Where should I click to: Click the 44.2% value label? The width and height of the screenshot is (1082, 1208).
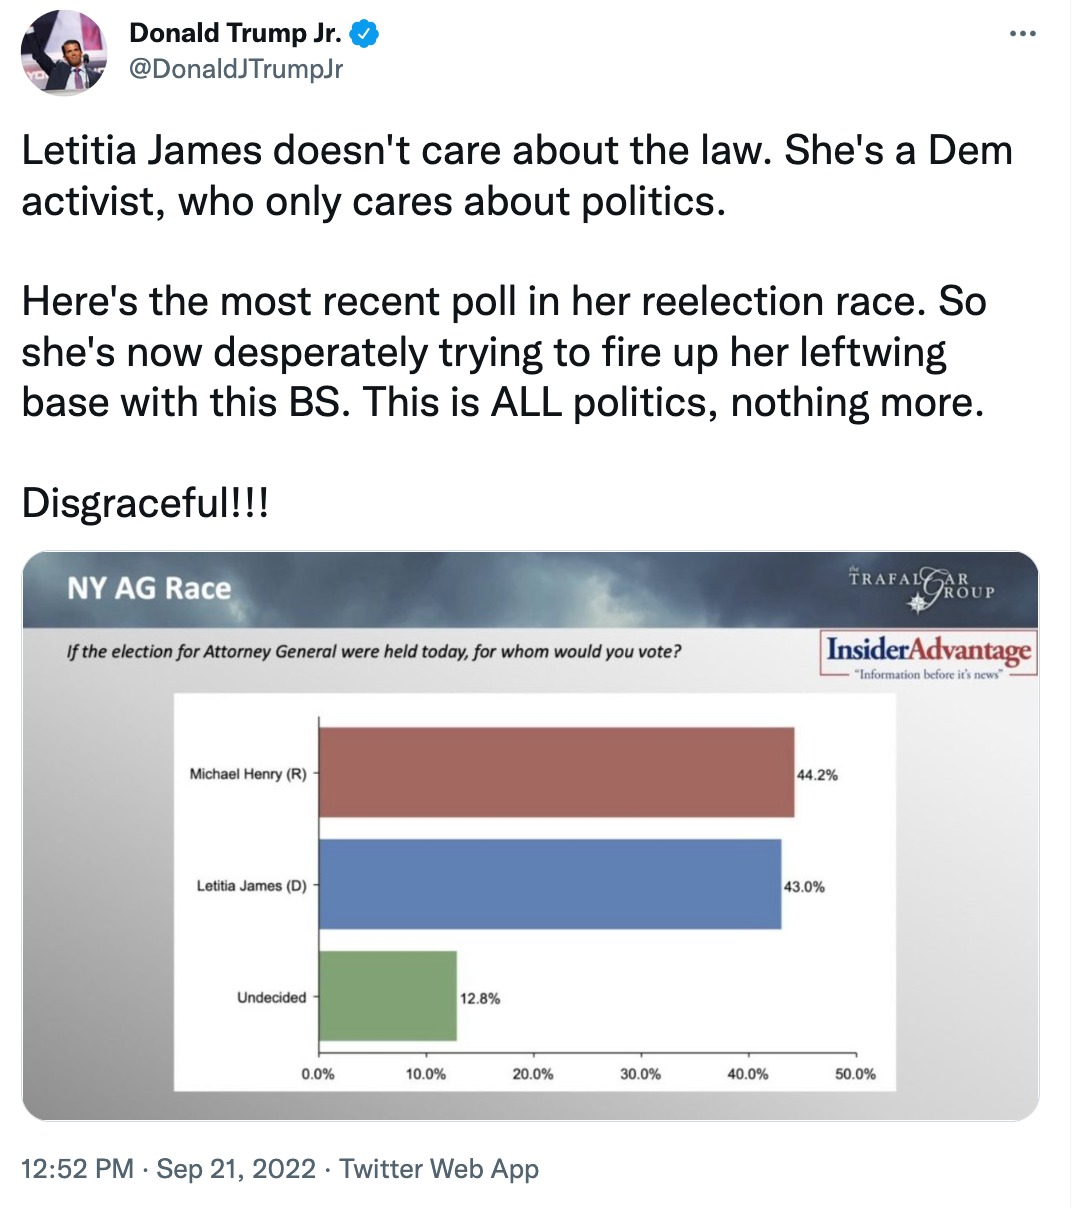[817, 775]
